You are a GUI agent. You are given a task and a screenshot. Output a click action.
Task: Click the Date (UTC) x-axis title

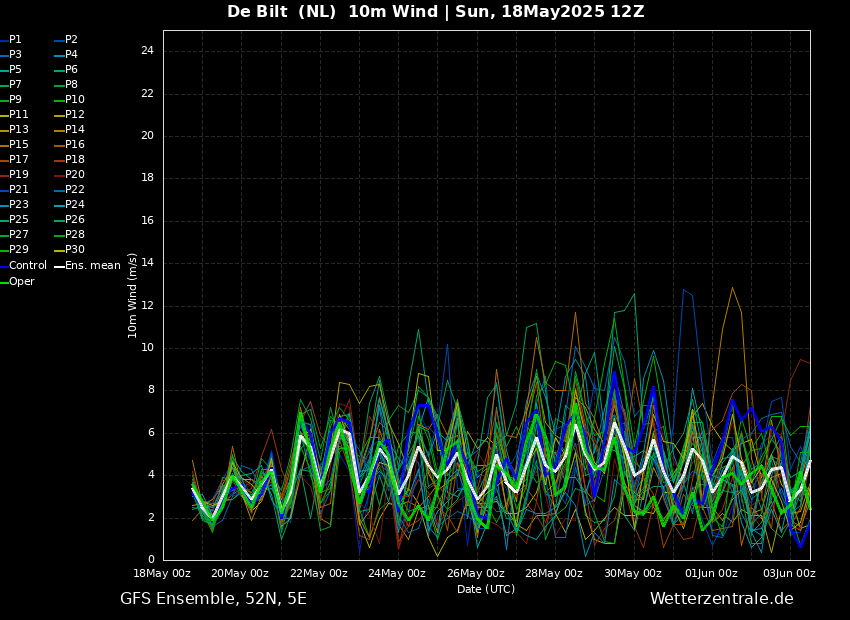coord(486,589)
